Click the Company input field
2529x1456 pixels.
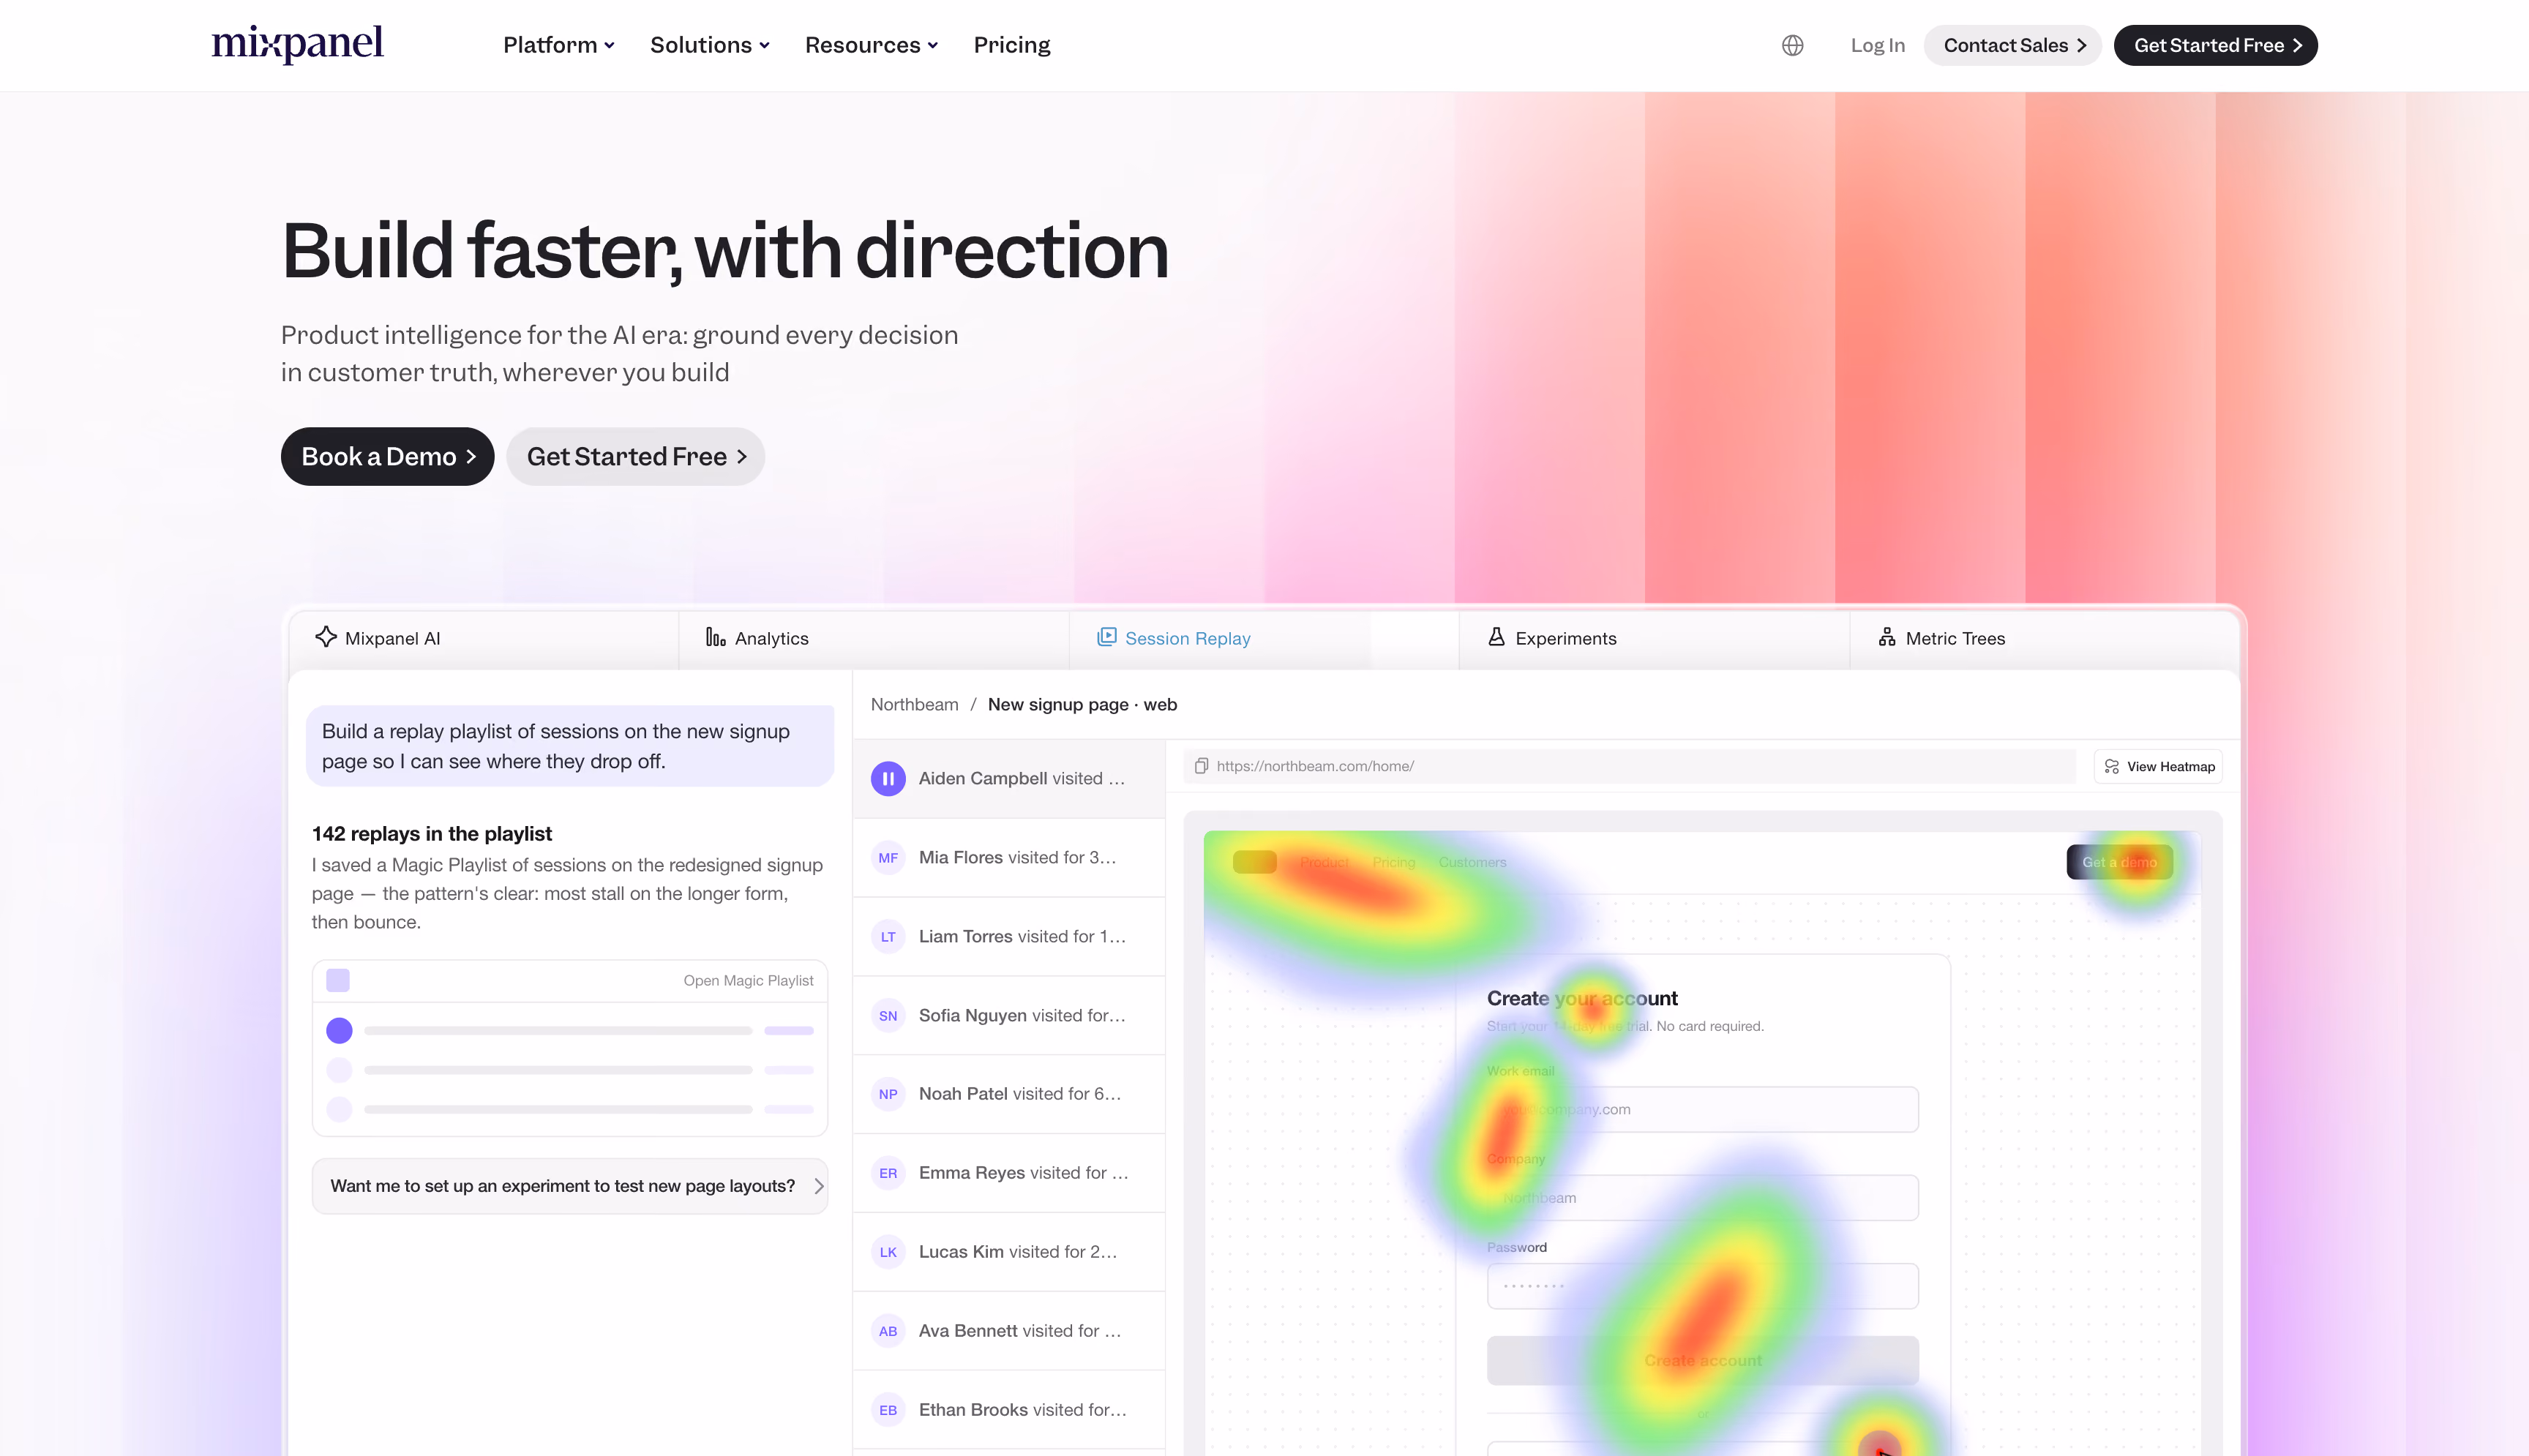pyautogui.click(x=1702, y=1197)
